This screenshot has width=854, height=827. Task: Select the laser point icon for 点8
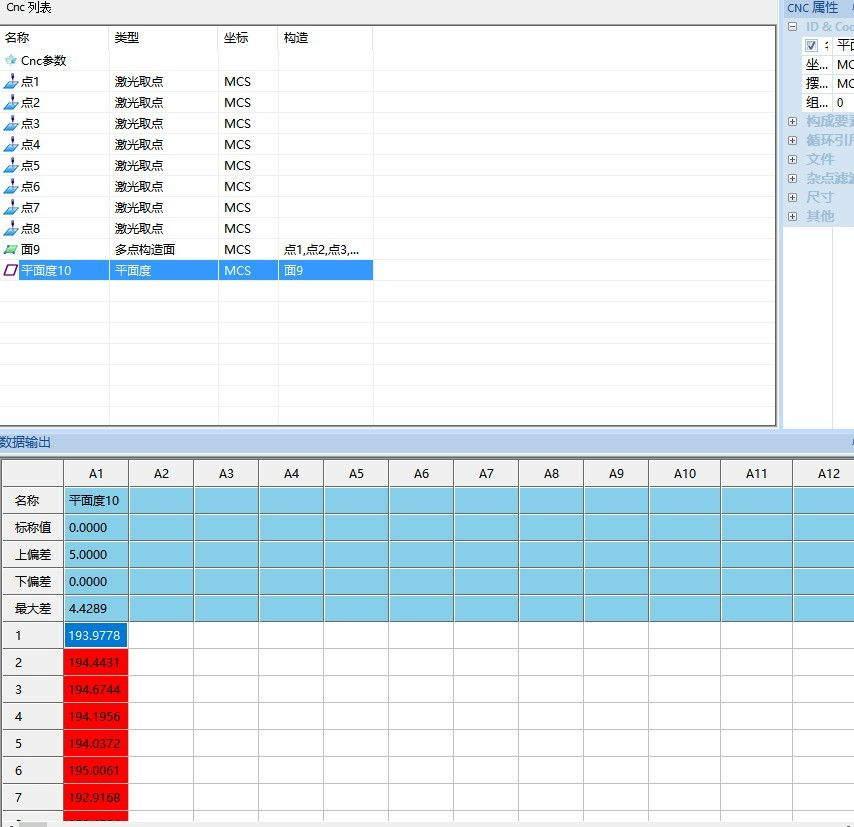click(x=11, y=228)
